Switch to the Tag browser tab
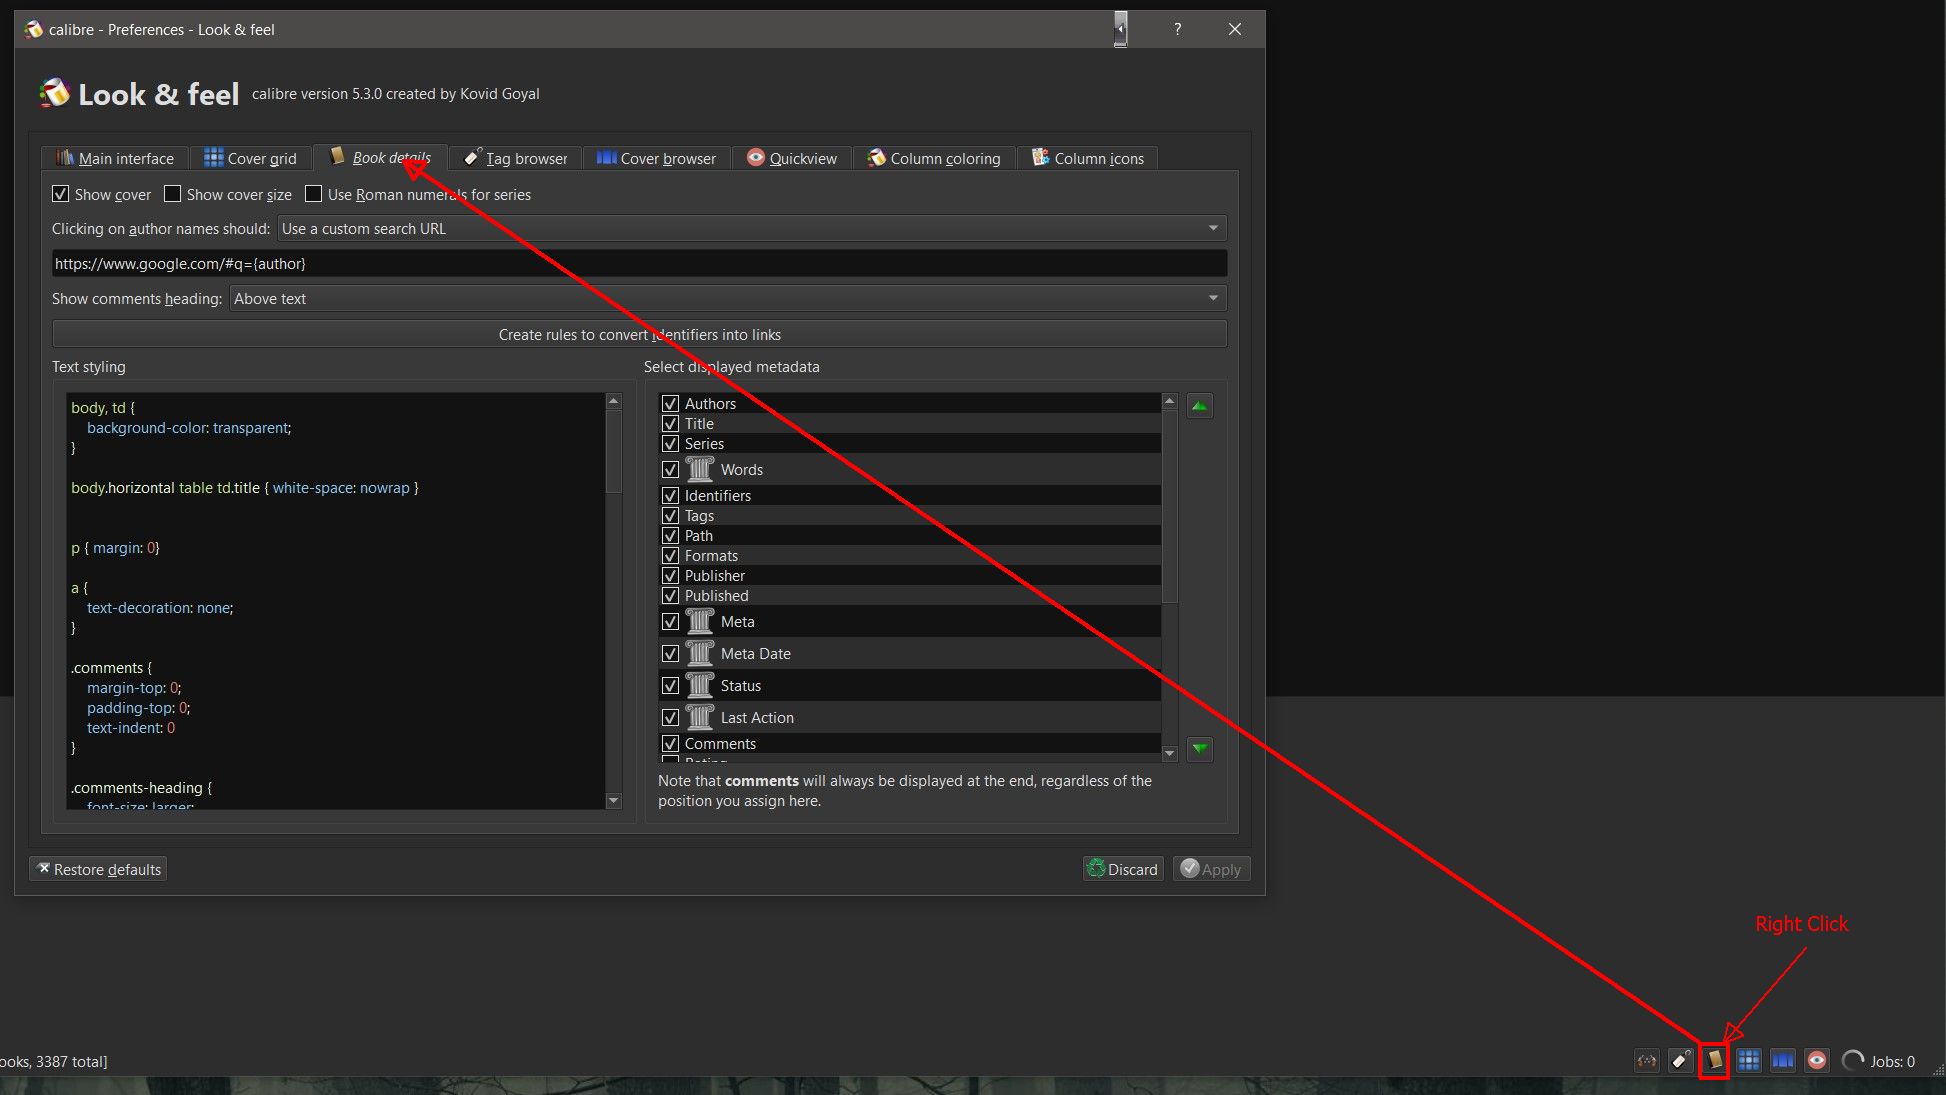 [x=516, y=158]
